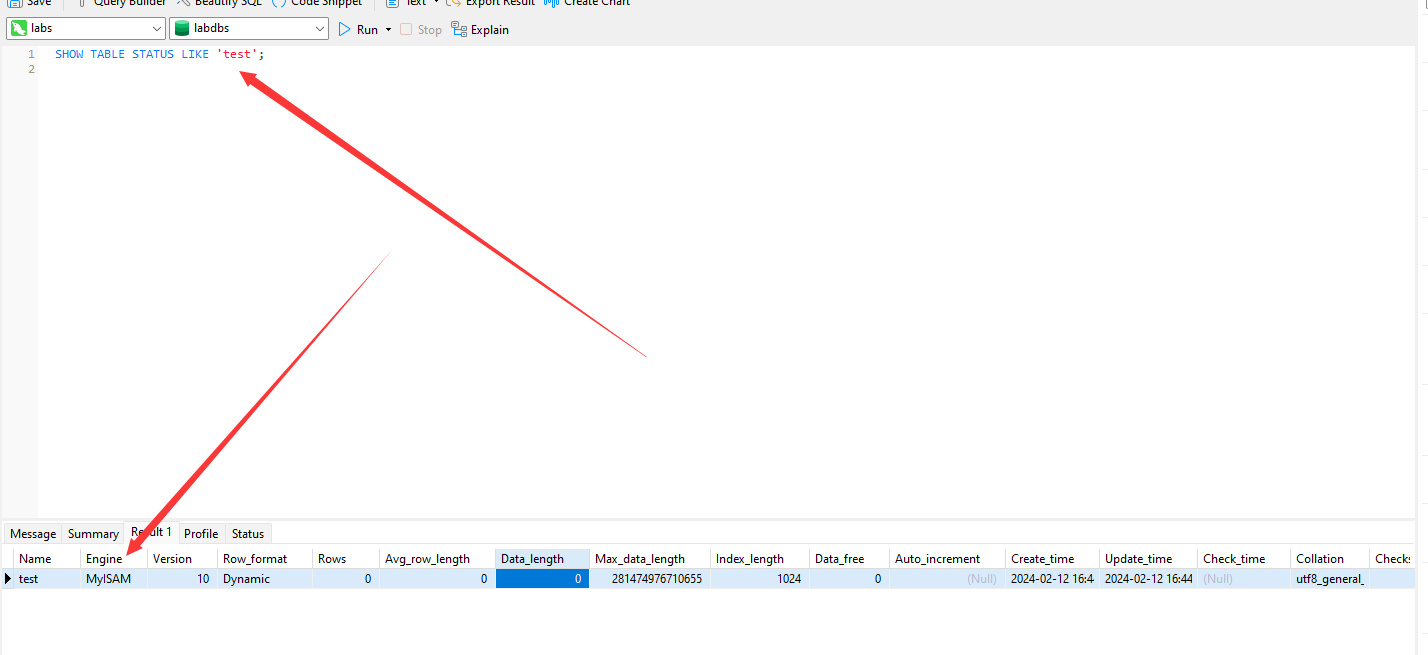Expand the labs connection dropdown
This screenshot has width=1428, height=655.
156,29
